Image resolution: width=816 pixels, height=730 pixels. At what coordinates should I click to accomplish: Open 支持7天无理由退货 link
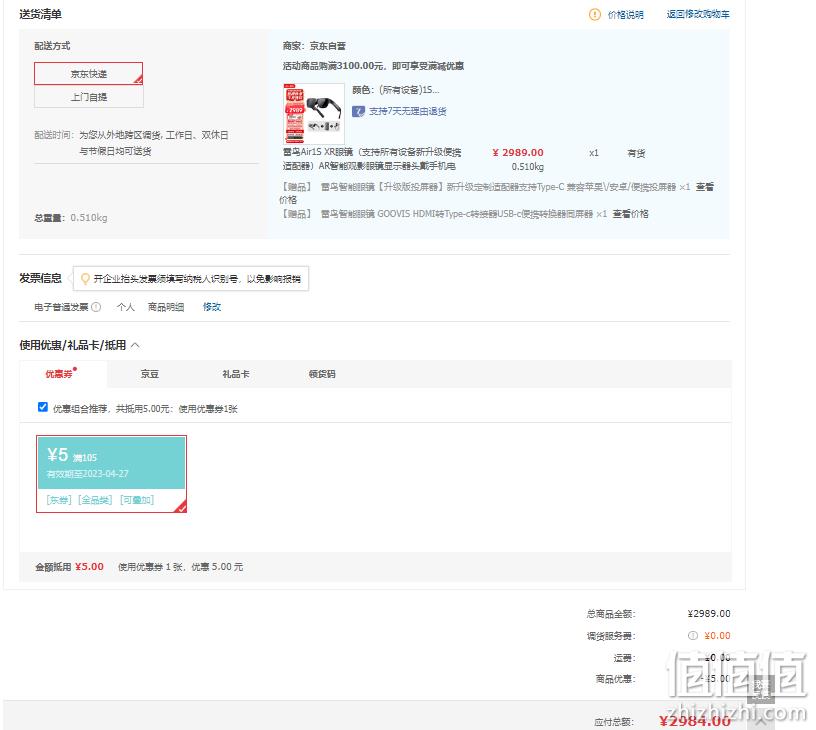pyautogui.click(x=407, y=111)
